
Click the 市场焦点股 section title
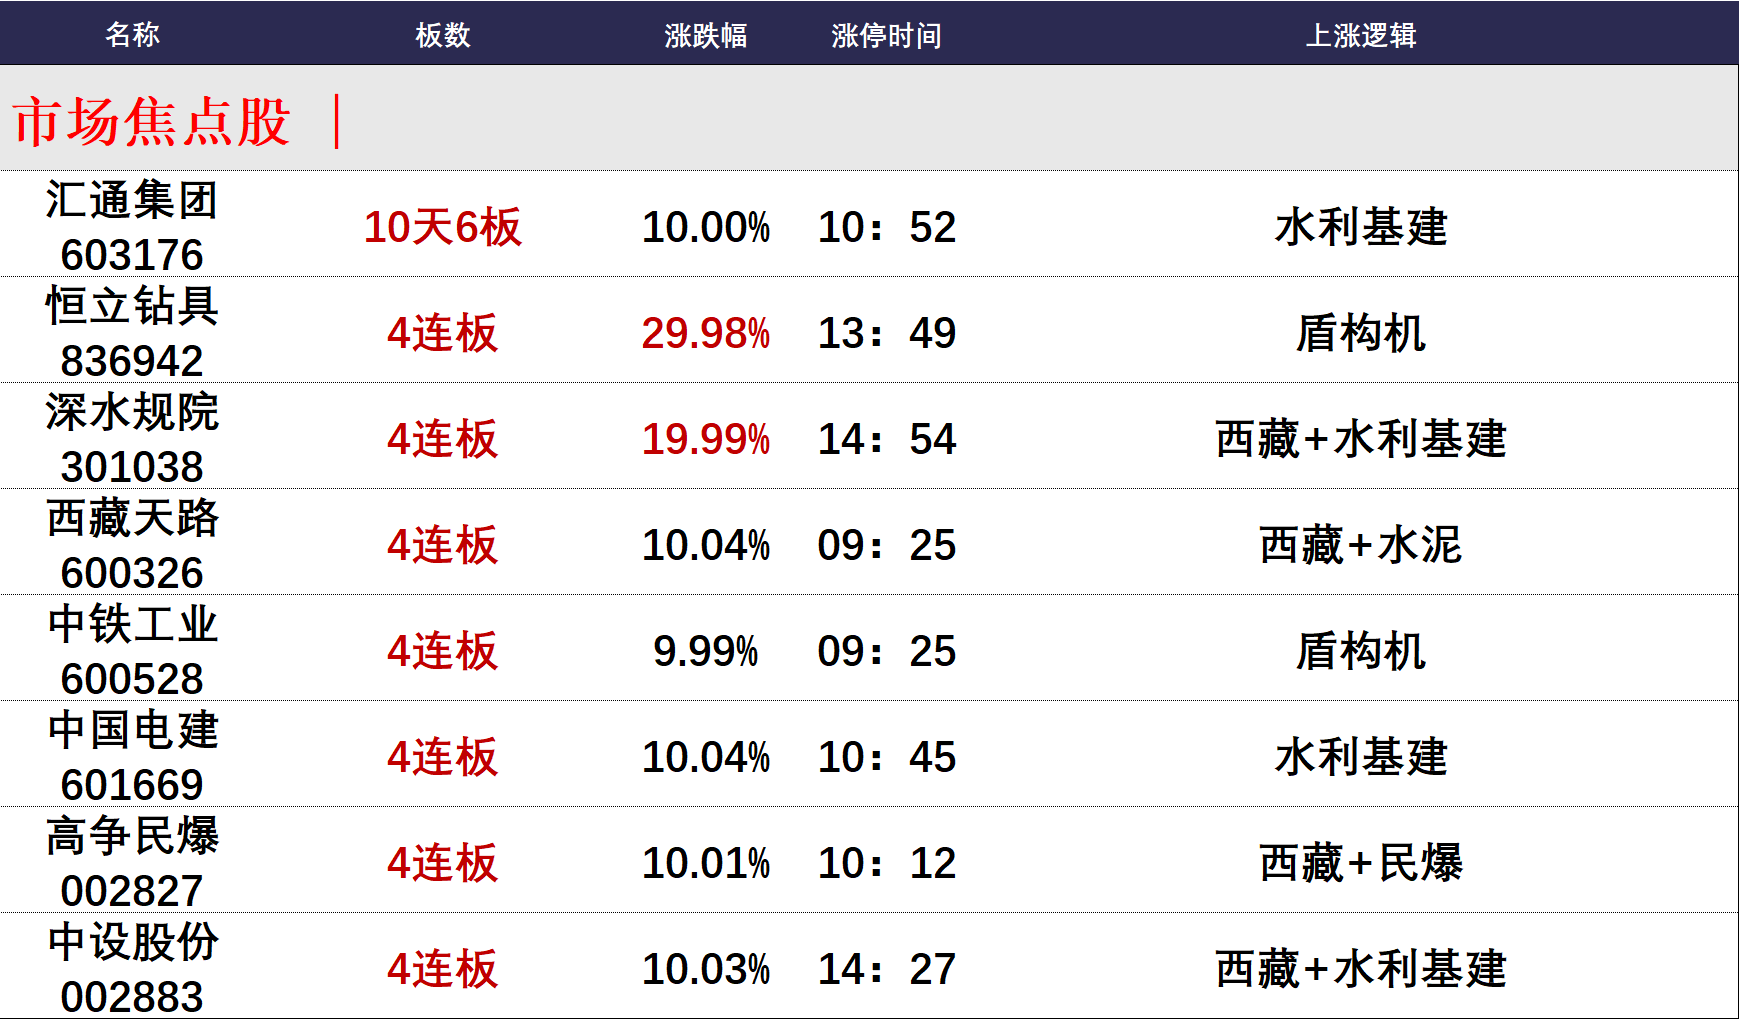pyautogui.click(x=151, y=122)
